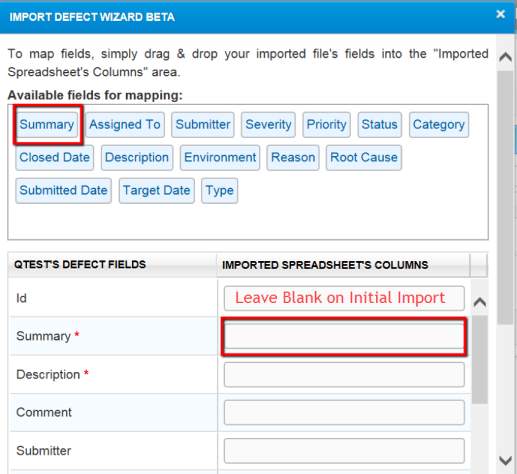This screenshot has height=474, width=517.
Task: Click the mapping table's vertical scrollbar thumb
Action: (480, 360)
